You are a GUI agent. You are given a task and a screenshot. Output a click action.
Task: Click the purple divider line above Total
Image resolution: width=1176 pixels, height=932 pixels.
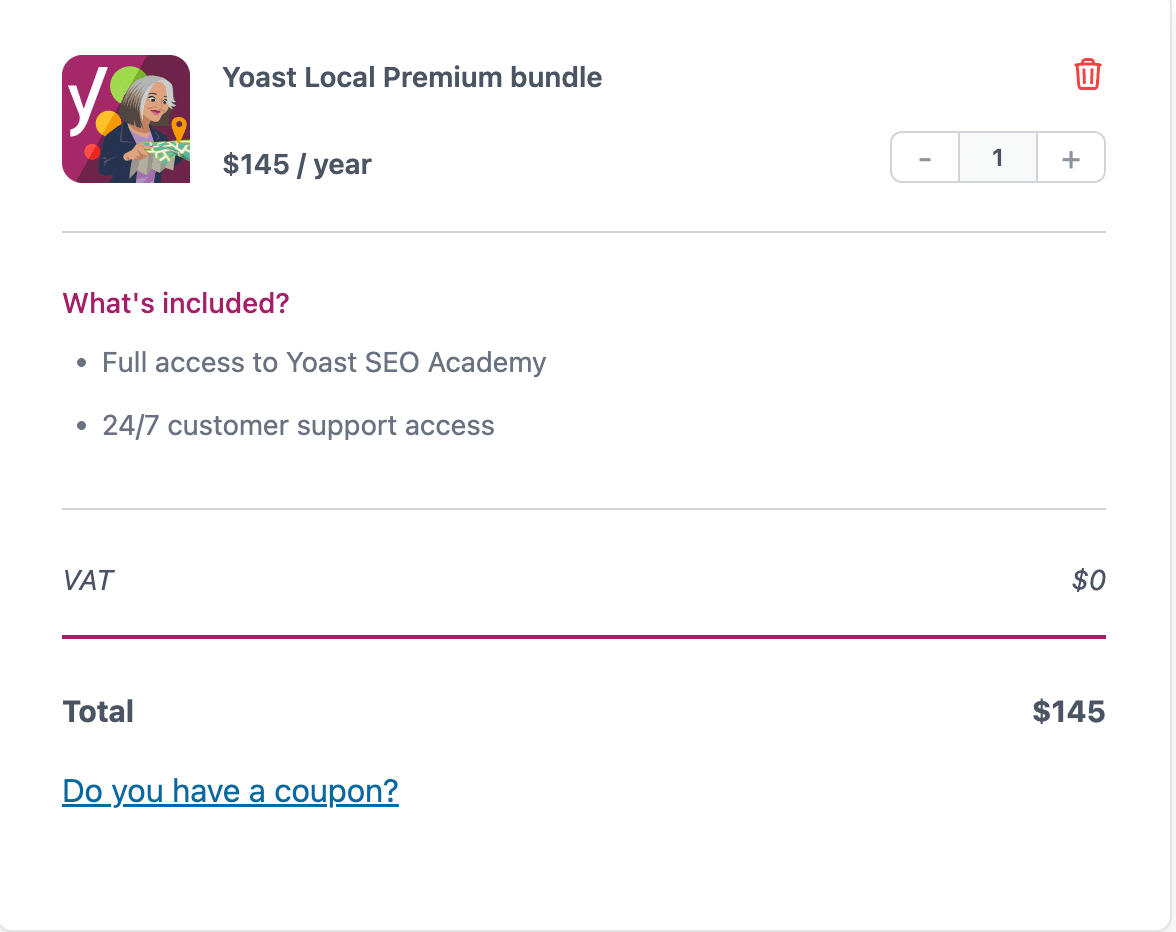coord(583,636)
